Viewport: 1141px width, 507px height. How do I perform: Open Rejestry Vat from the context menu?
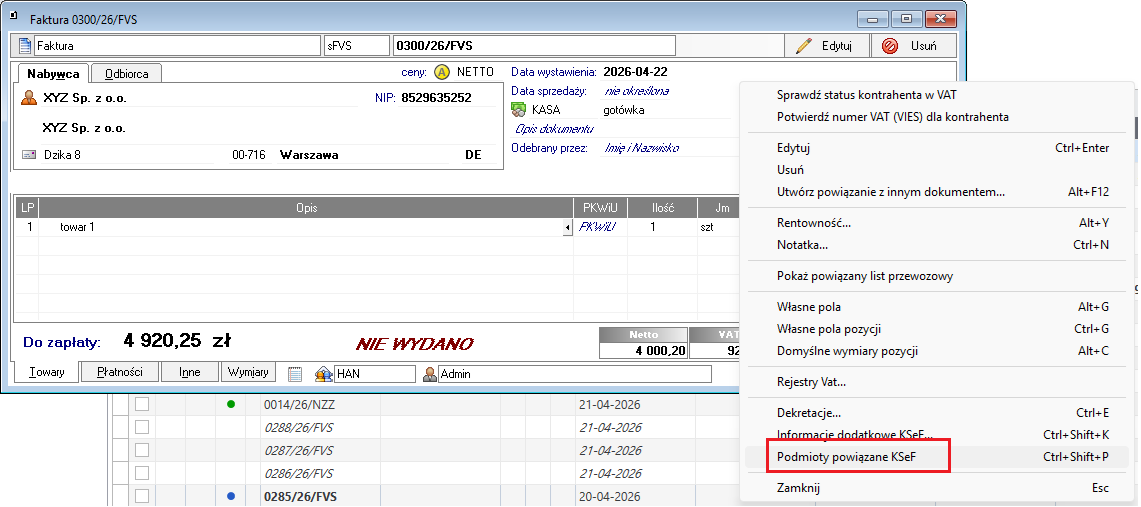[811, 382]
